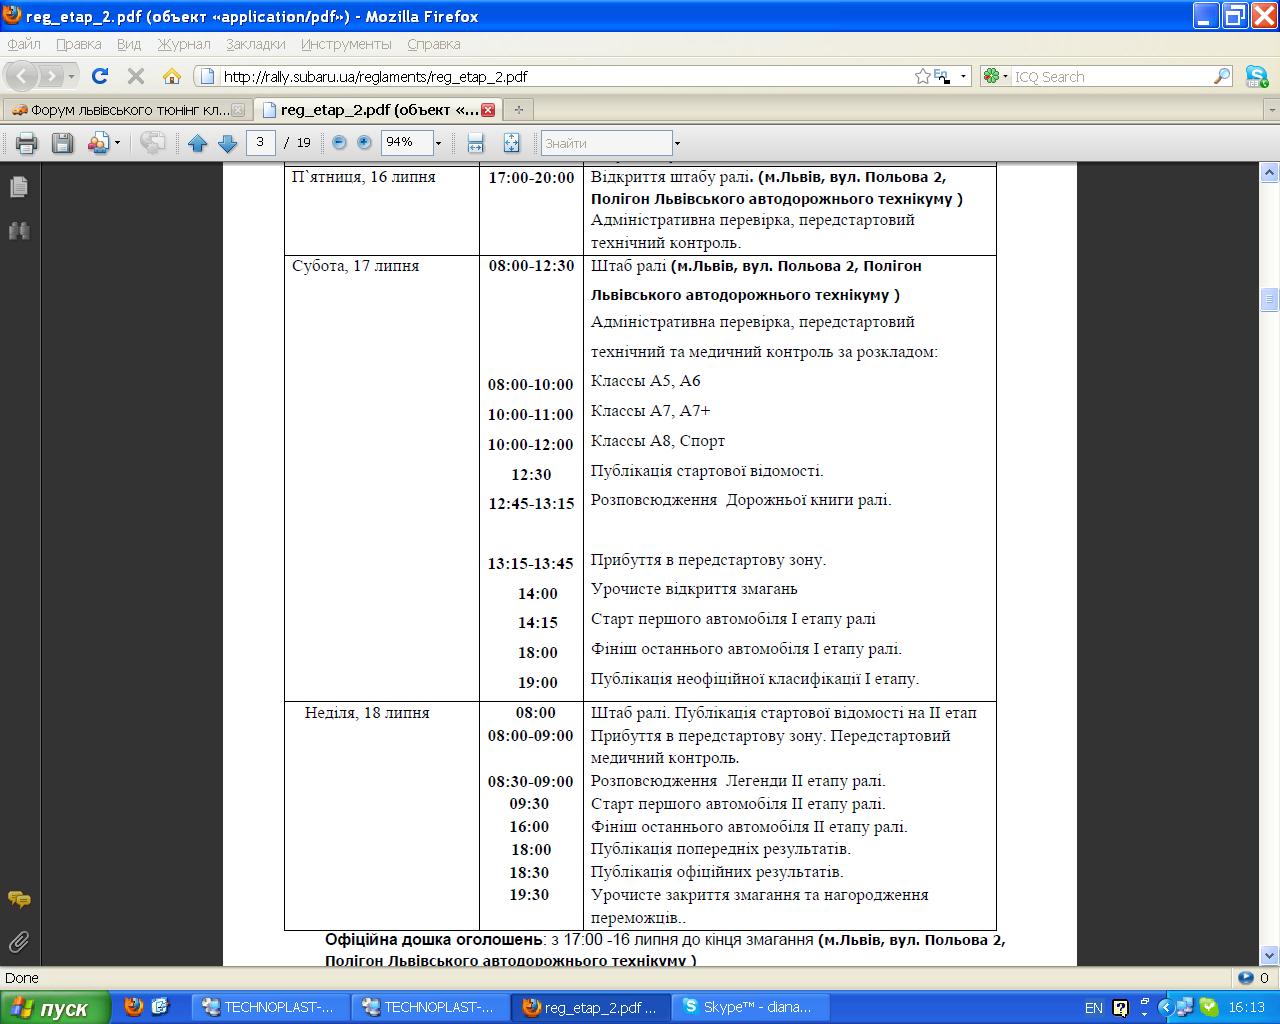The width and height of the screenshot is (1280, 1024).
Task: Run search with the magnifier icon
Action: tap(1222, 76)
